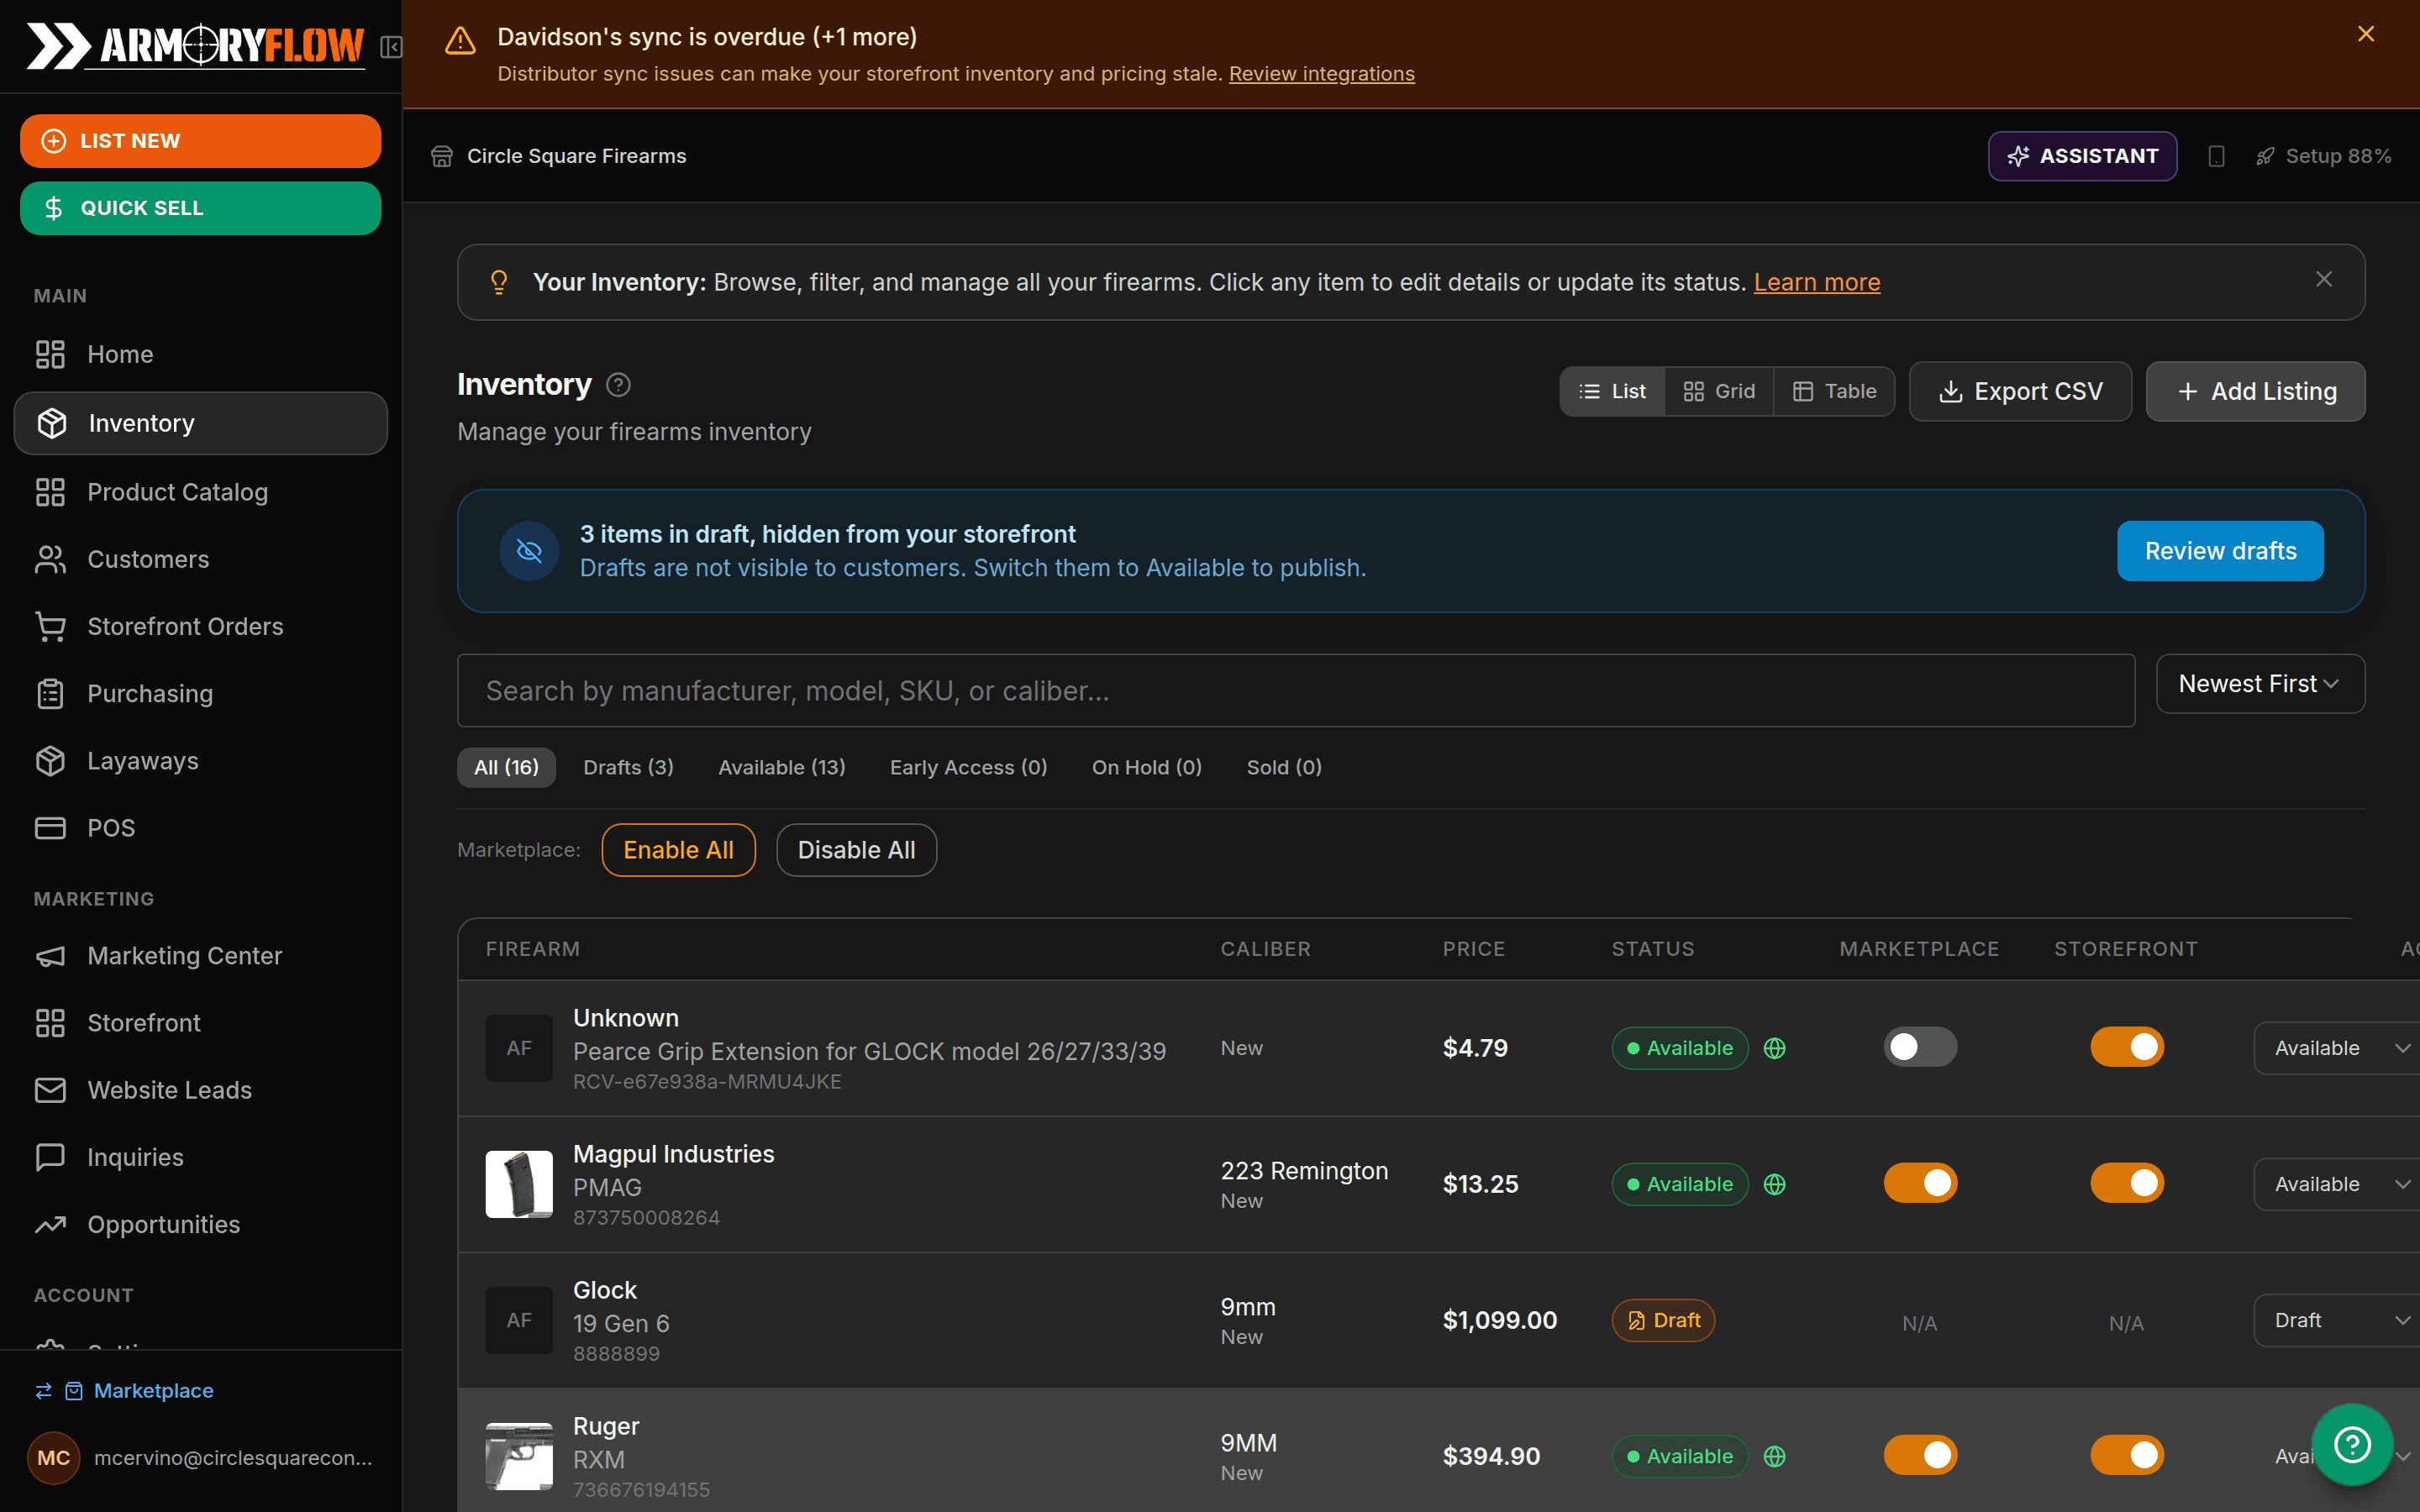Open Layaways page
The height and width of the screenshot is (1512, 2420).
(x=201, y=761)
